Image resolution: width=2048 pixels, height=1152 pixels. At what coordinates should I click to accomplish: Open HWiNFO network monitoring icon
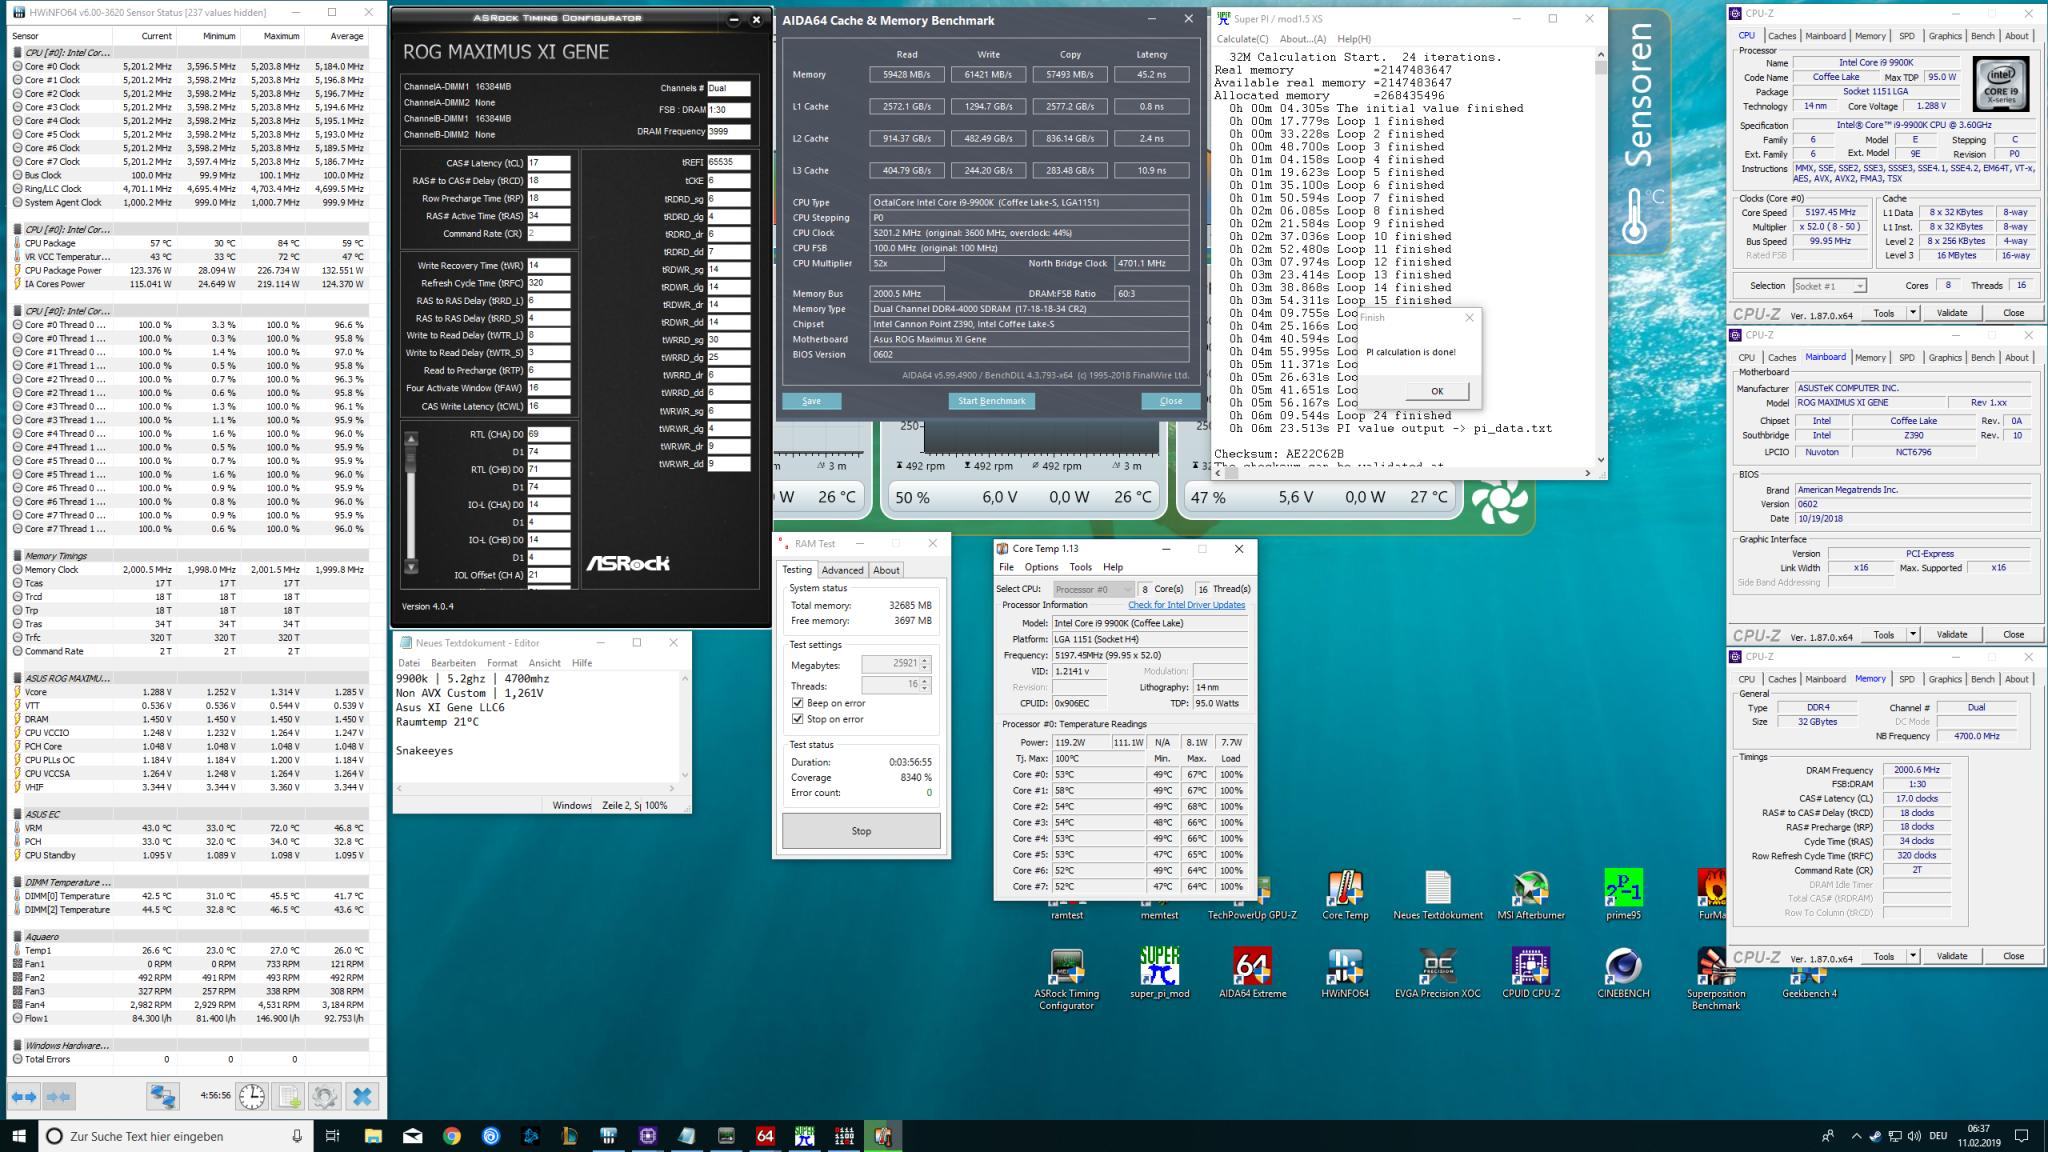(163, 1097)
